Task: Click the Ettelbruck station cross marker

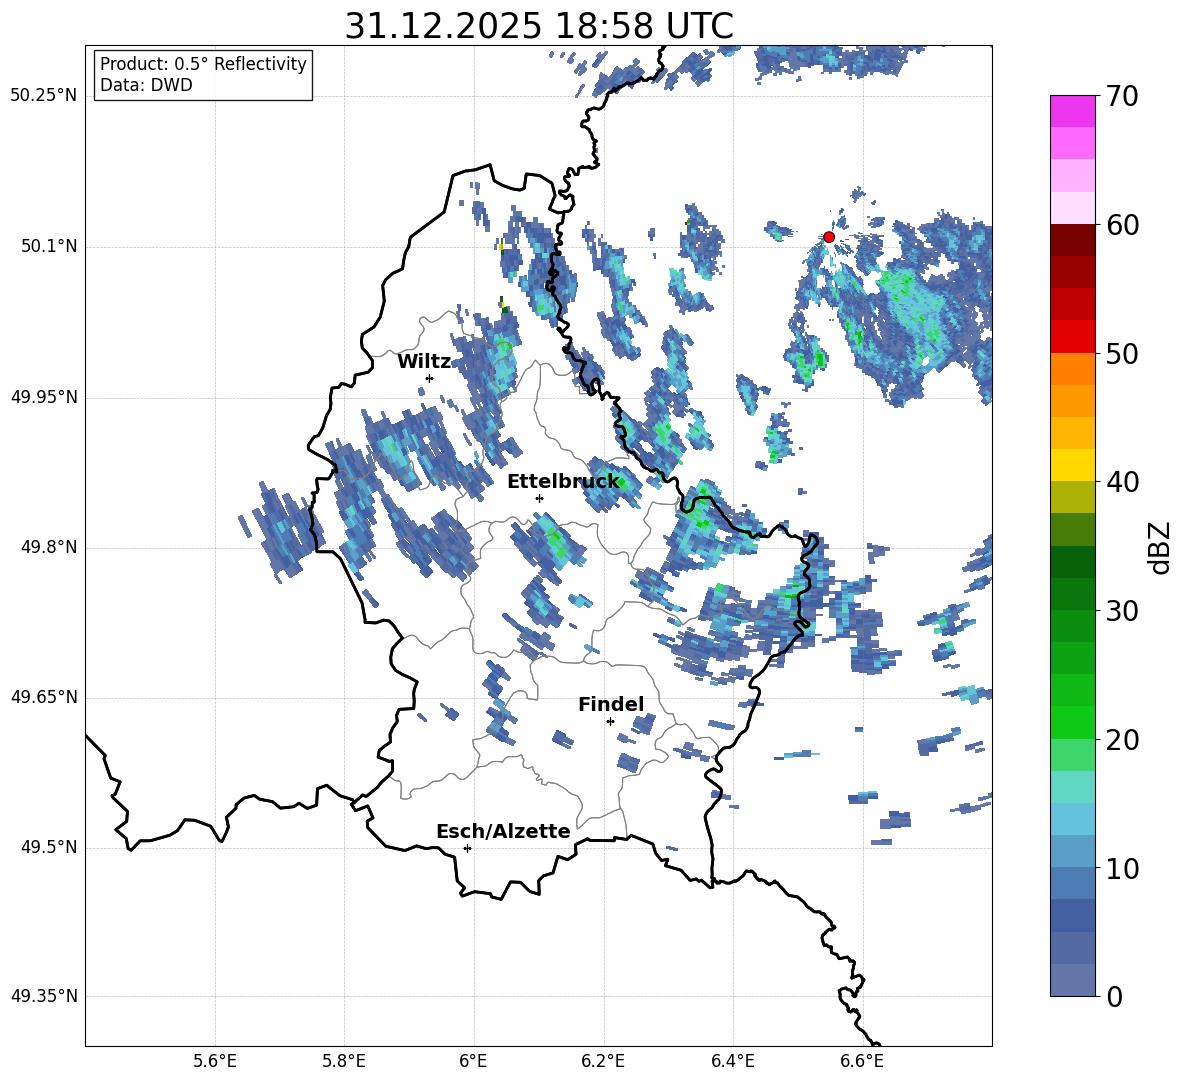Action: pyautogui.click(x=539, y=498)
